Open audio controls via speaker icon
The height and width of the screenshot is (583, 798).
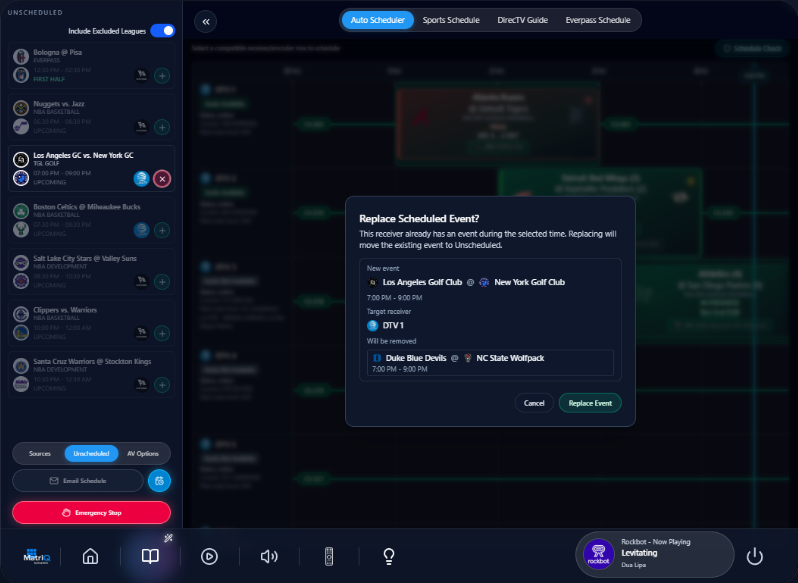pos(269,557)
